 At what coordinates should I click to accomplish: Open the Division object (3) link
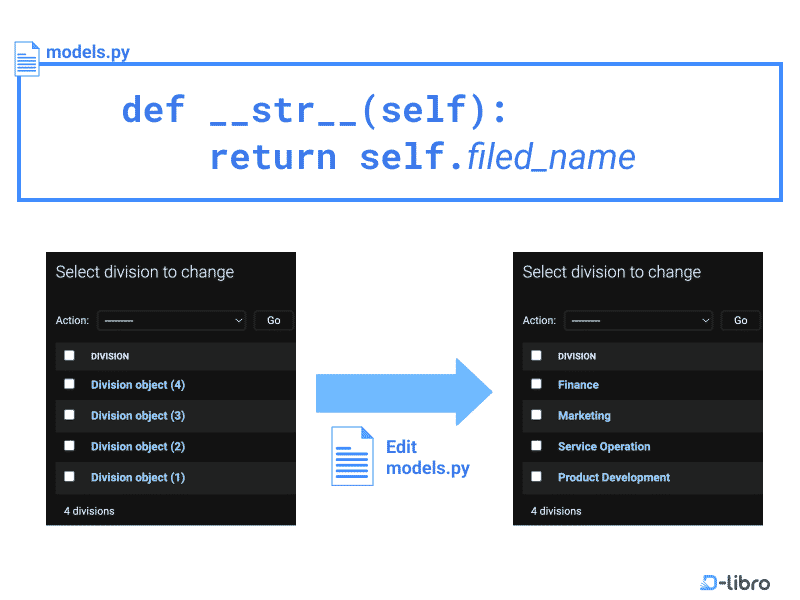tap(137, 416)
